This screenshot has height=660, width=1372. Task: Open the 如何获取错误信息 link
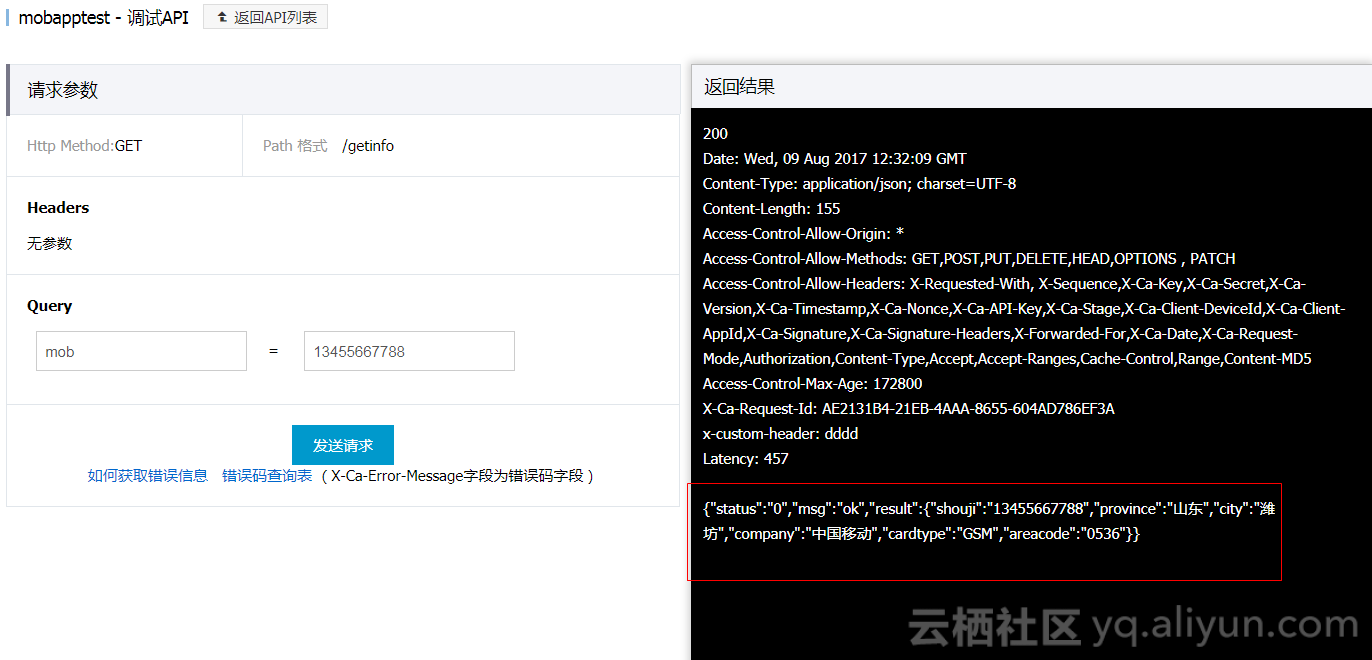point(148,476)
